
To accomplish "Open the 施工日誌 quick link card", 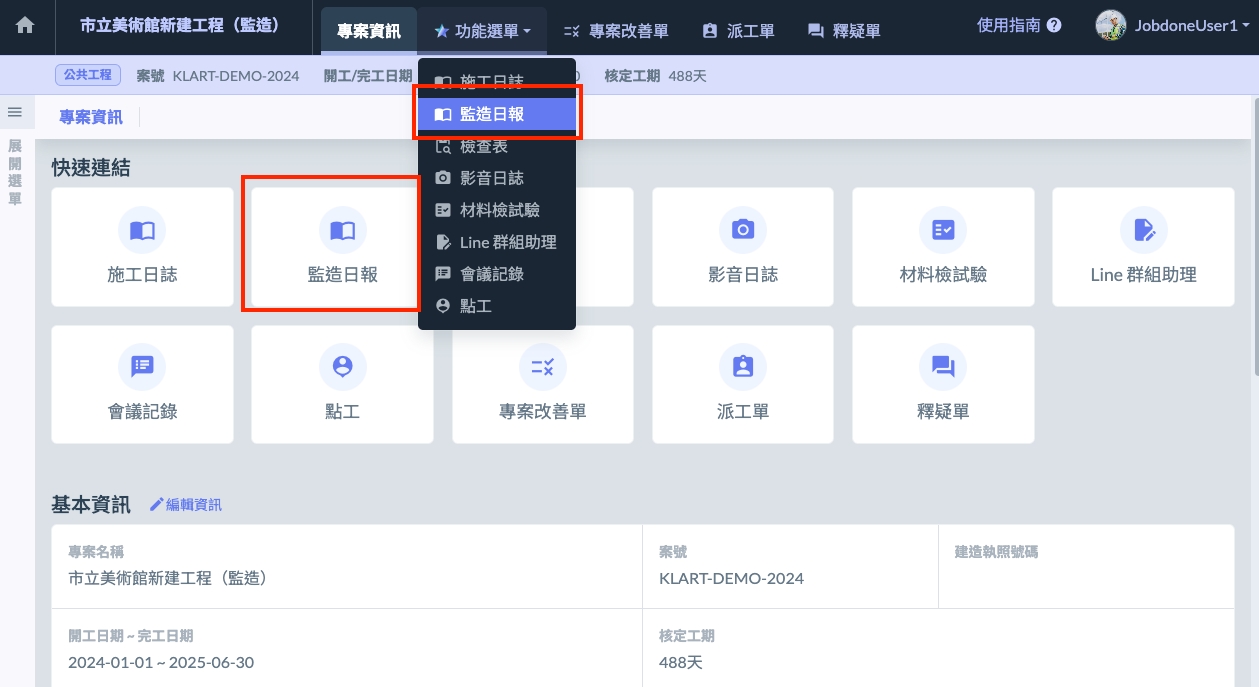I will click(x=142, y=247).
